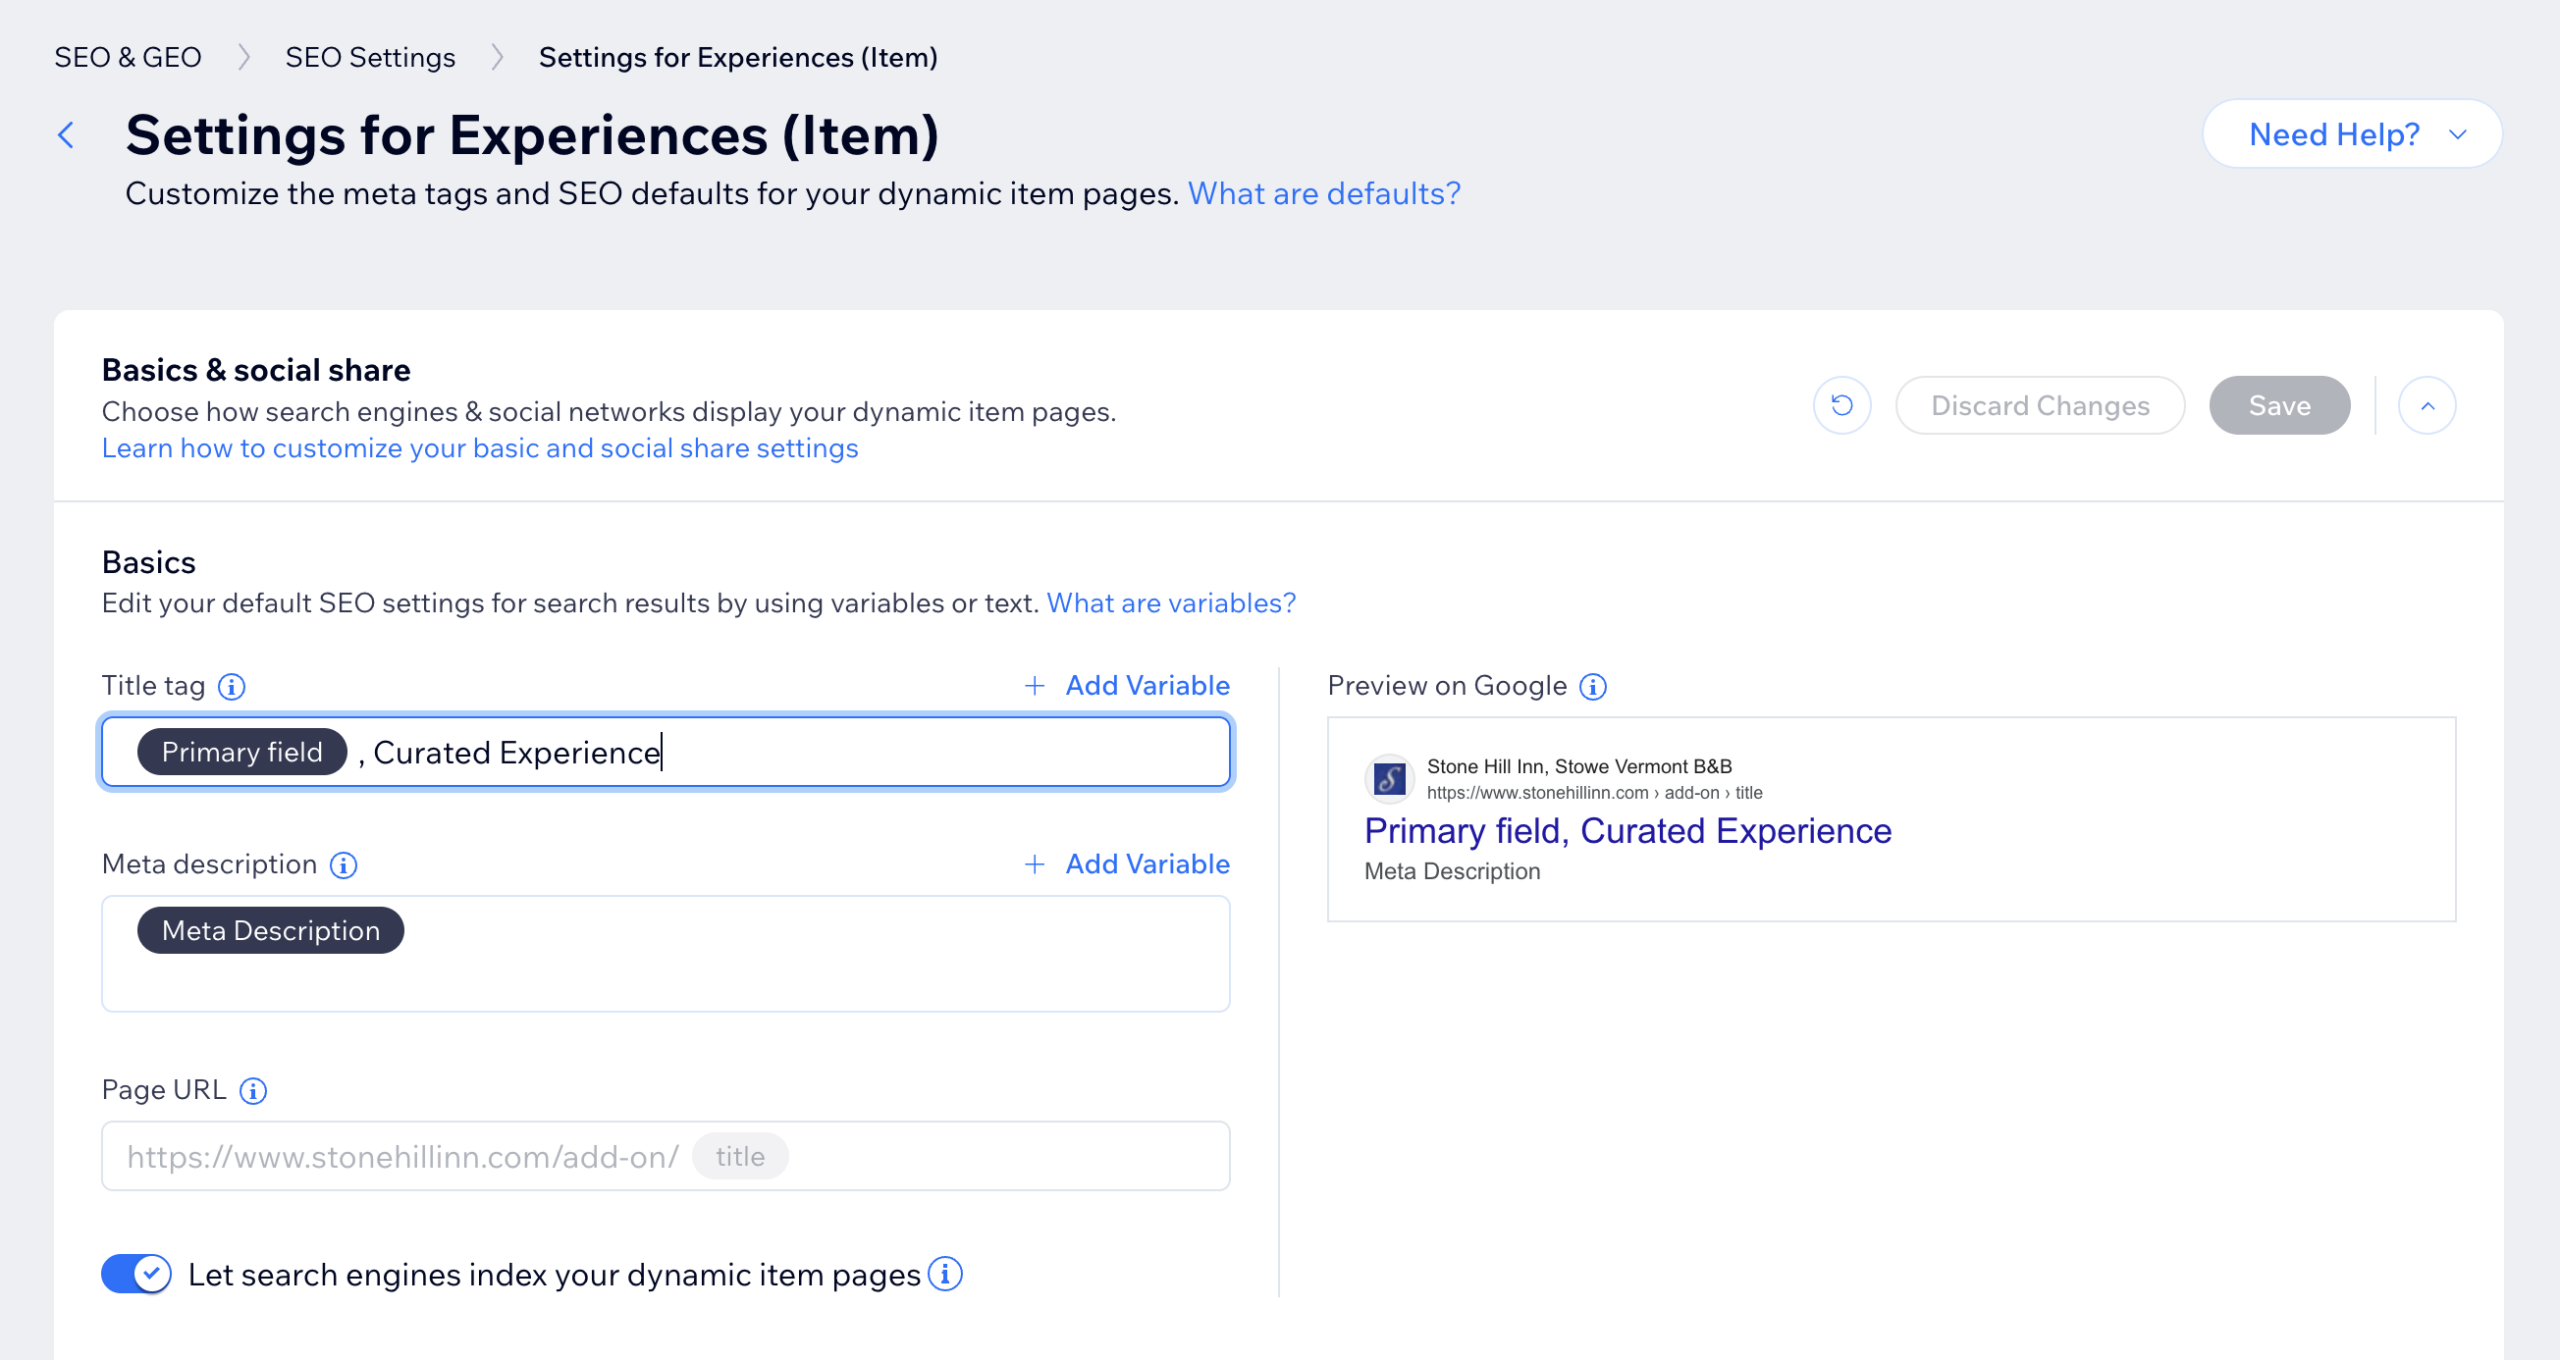Image resolution: width=2560 pixels, height=1360 pixels.
Task: Click the back arrow beside page title
Action: 66,135
